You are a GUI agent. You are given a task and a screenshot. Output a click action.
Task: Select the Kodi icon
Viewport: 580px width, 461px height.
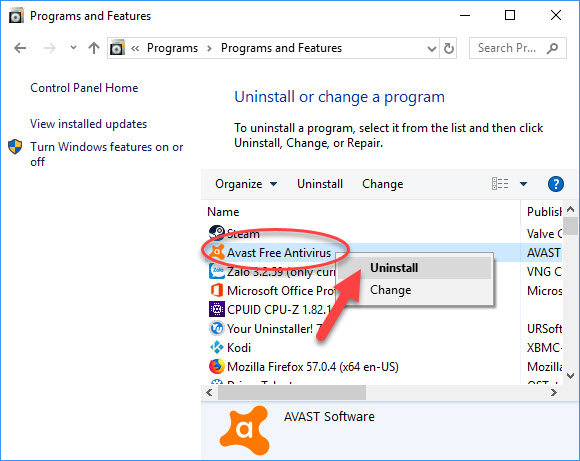pos(216,347)
